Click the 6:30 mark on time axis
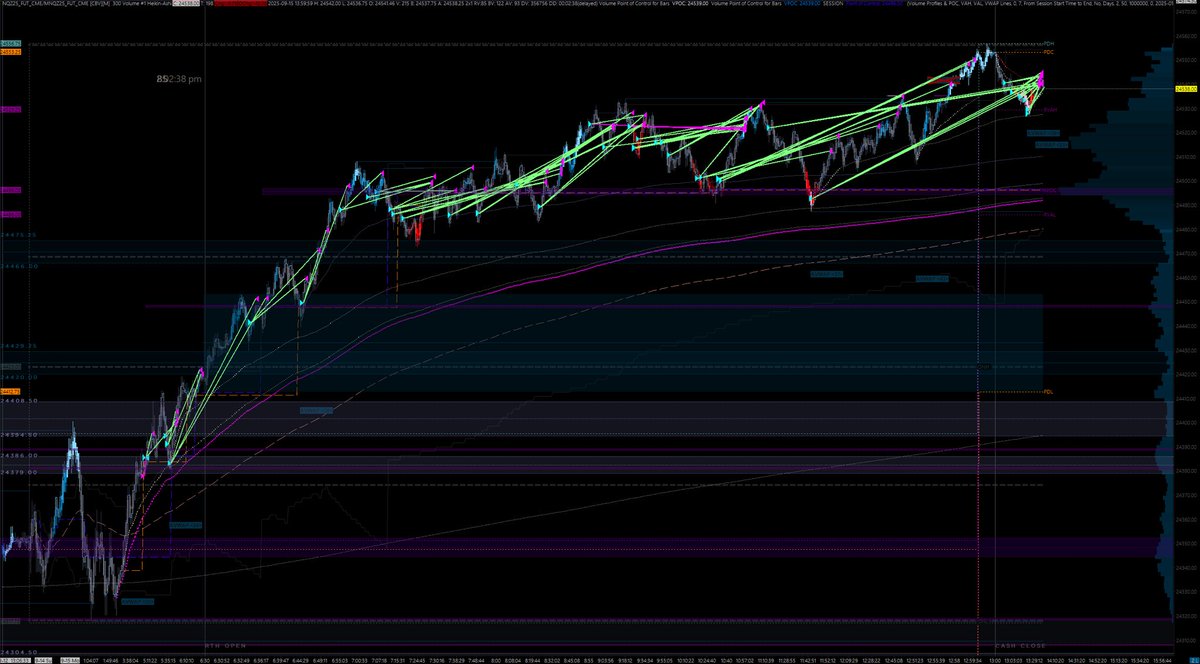 click(204, 659)
